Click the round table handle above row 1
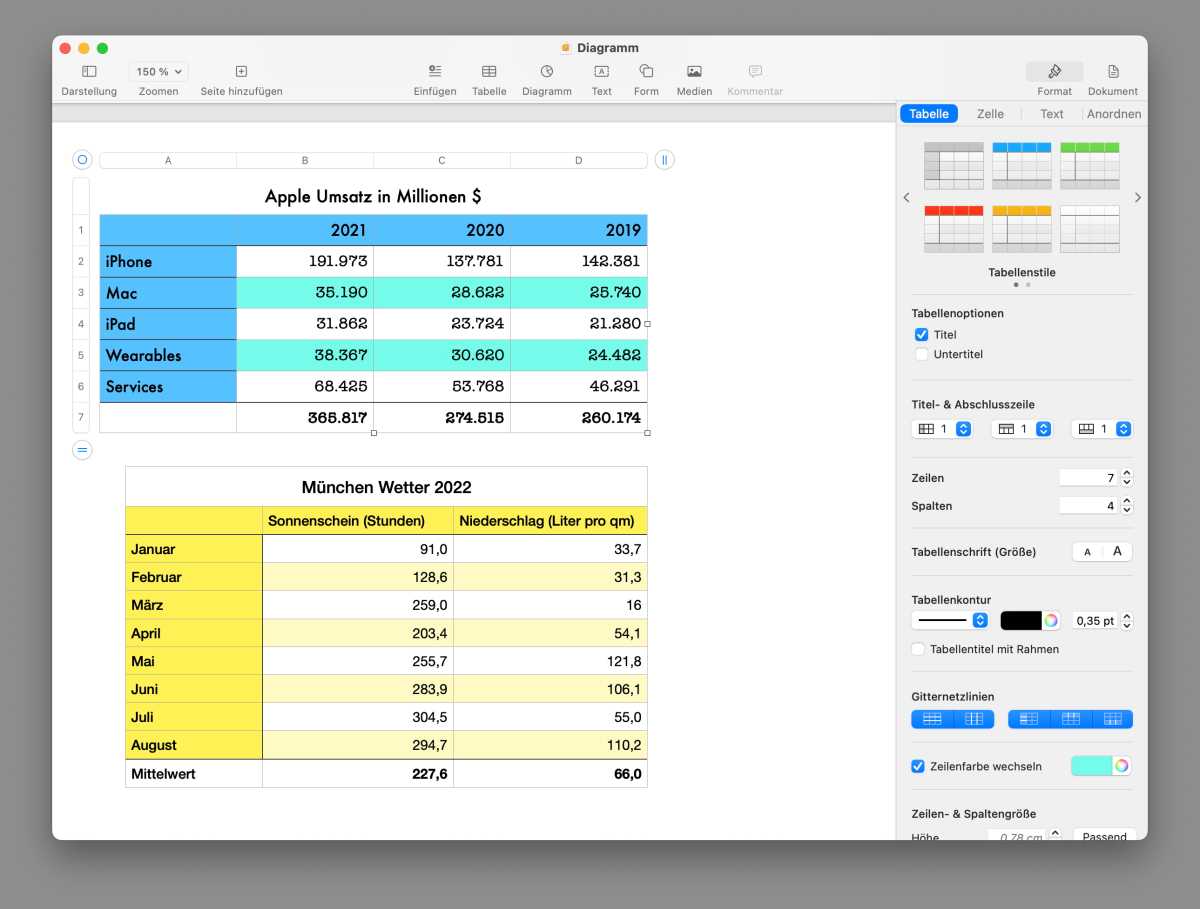Viewport: 1200px width, 909px height. [x=82, y=159]
